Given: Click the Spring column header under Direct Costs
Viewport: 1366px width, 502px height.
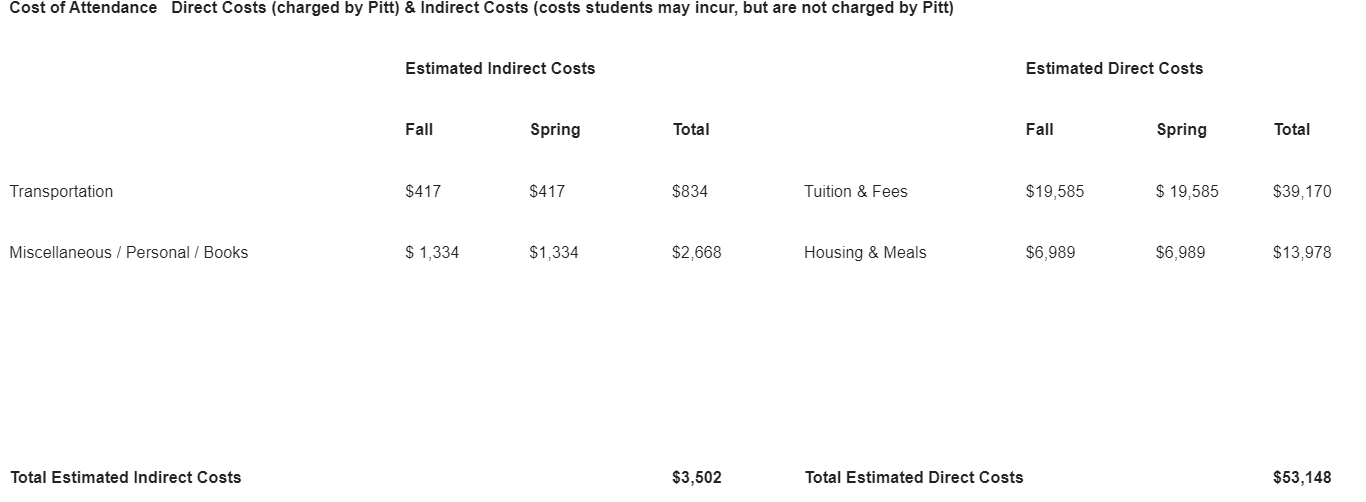Looking at the screenshot, I should click(1181, 129).
